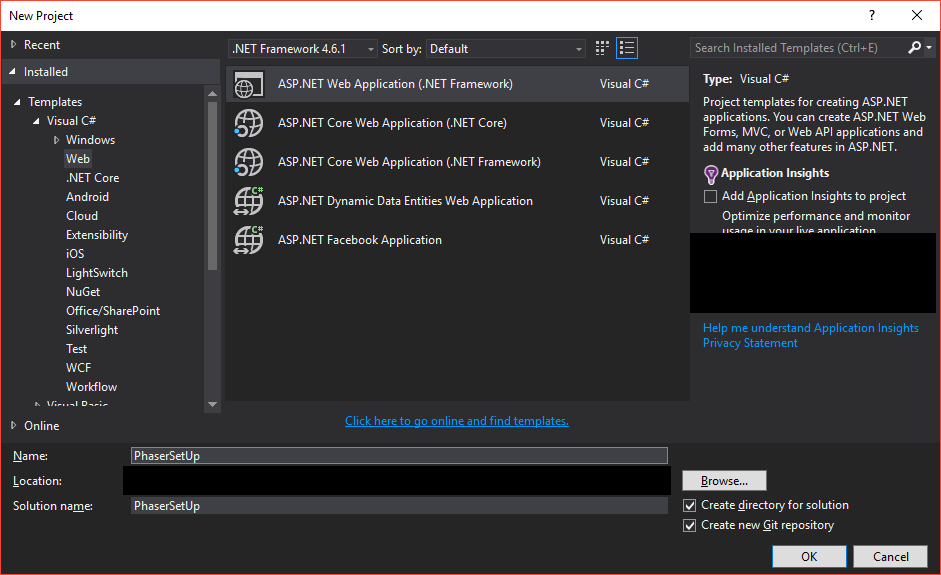Collapse the Visual C# tree node
941x575 pixels.
[x=37, y=121]
